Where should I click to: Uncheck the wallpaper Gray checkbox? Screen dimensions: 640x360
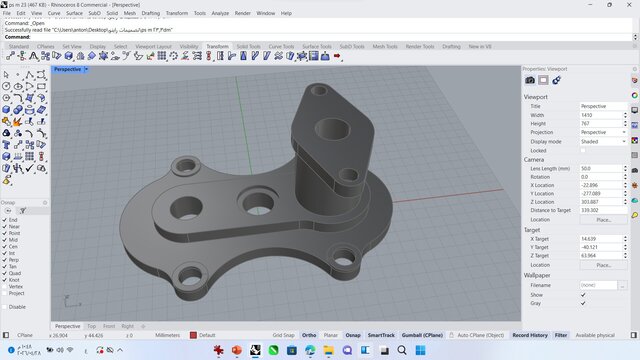point(583,303)
